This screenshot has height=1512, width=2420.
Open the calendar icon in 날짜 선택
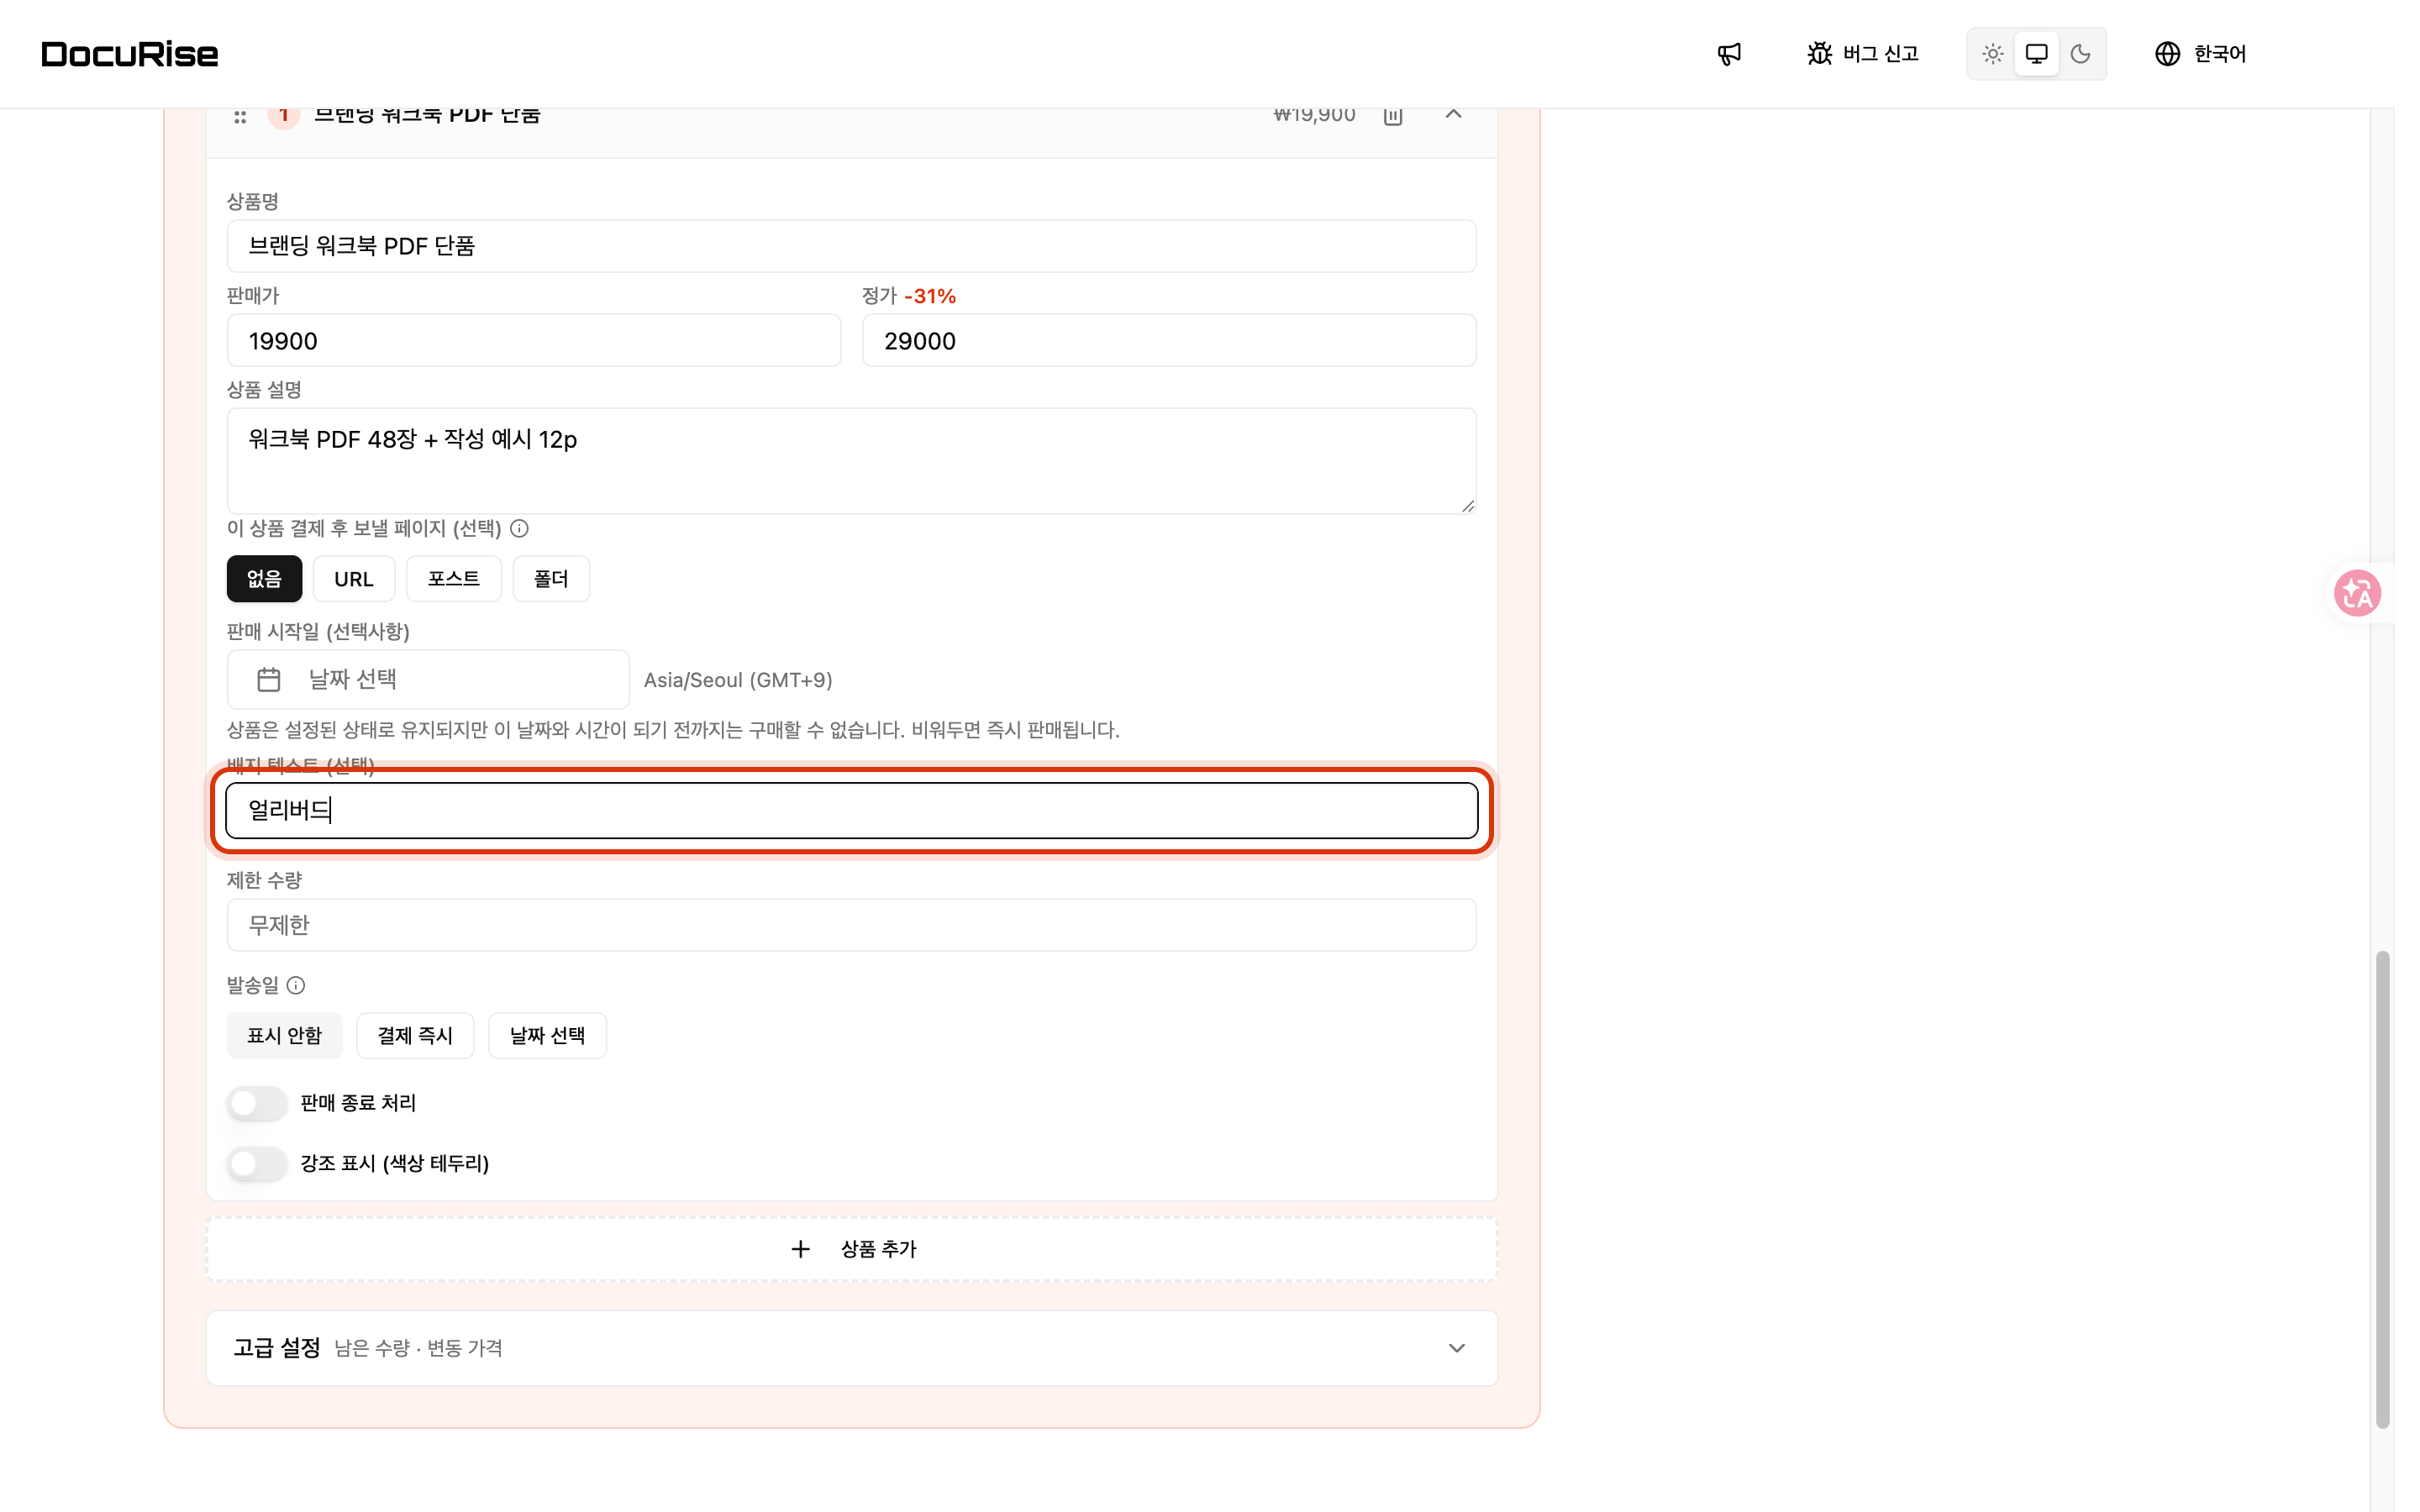(269, 680)
